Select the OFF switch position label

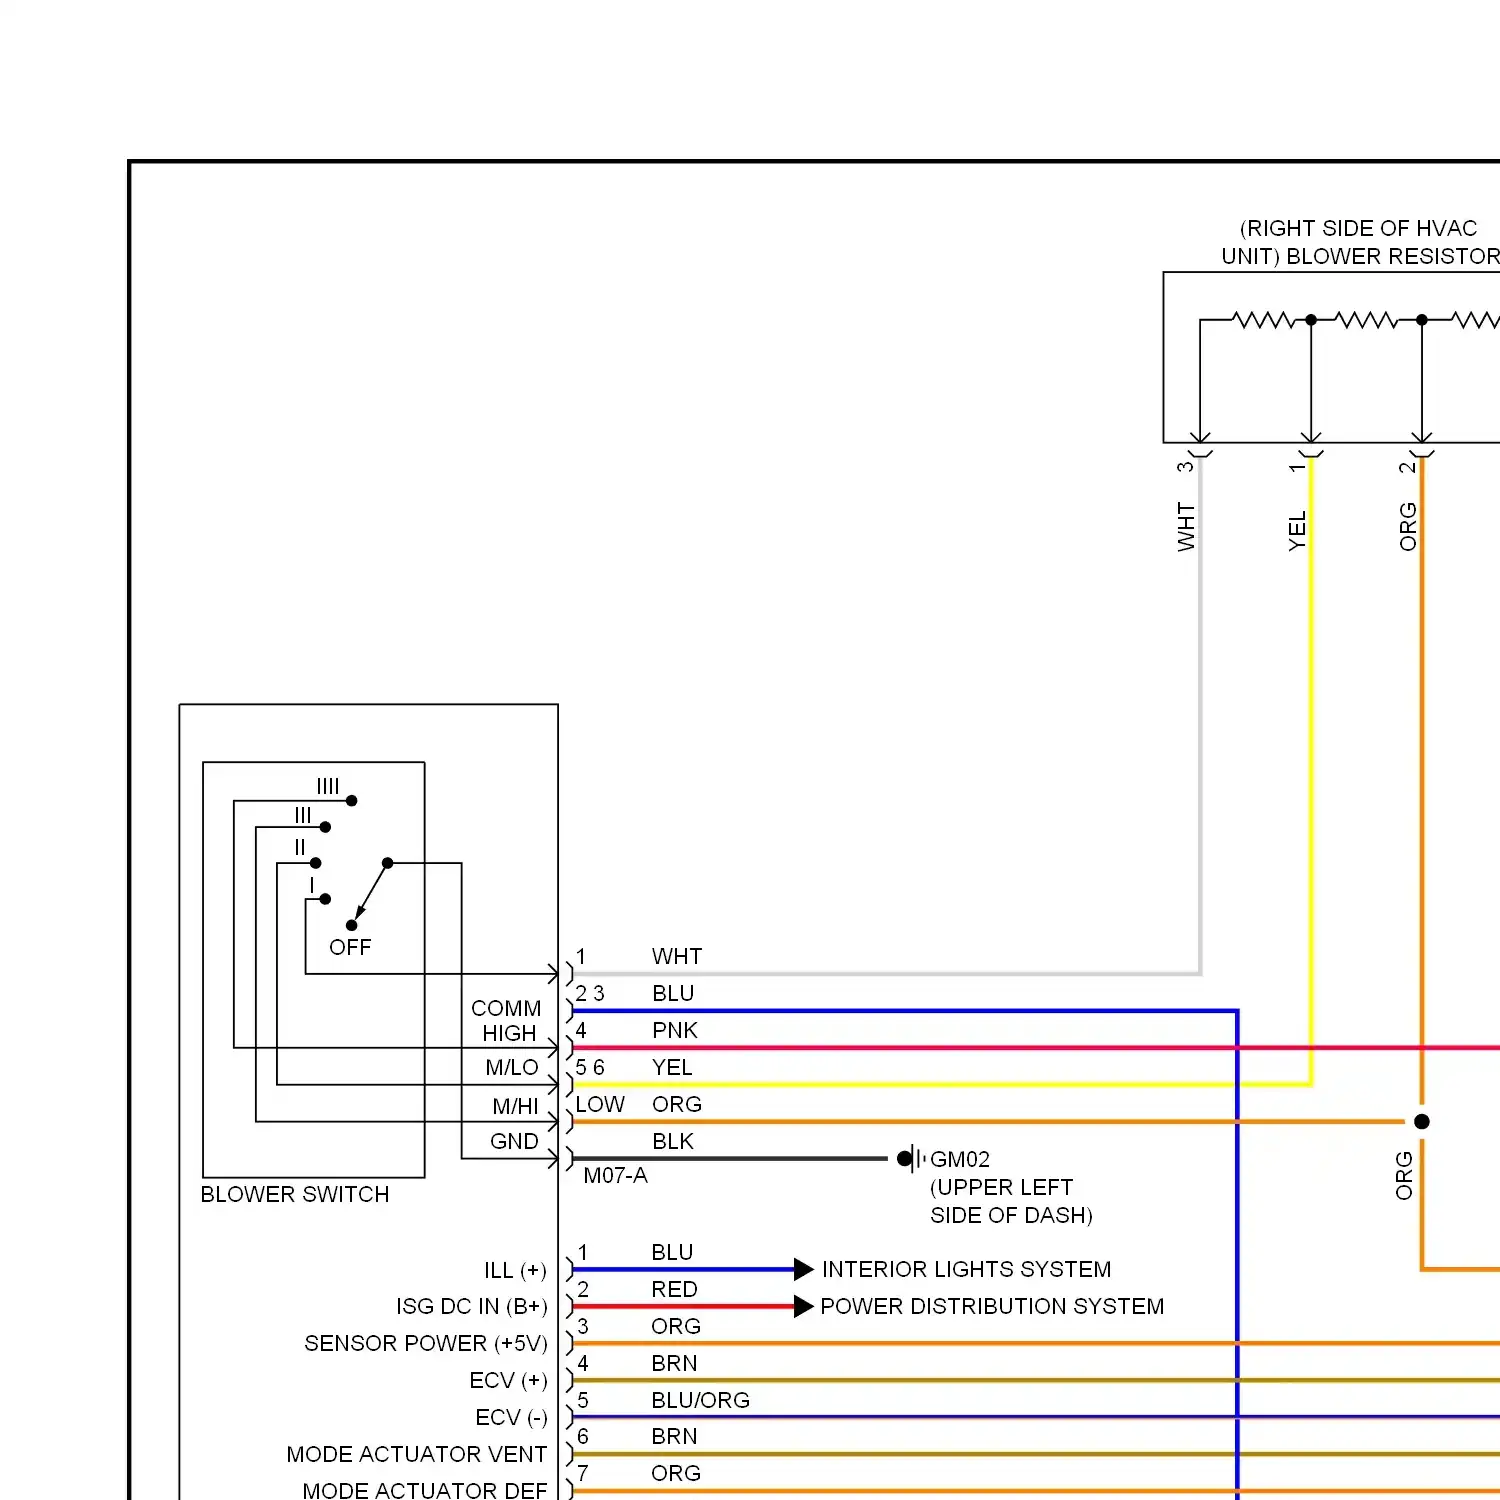(350, 947)
